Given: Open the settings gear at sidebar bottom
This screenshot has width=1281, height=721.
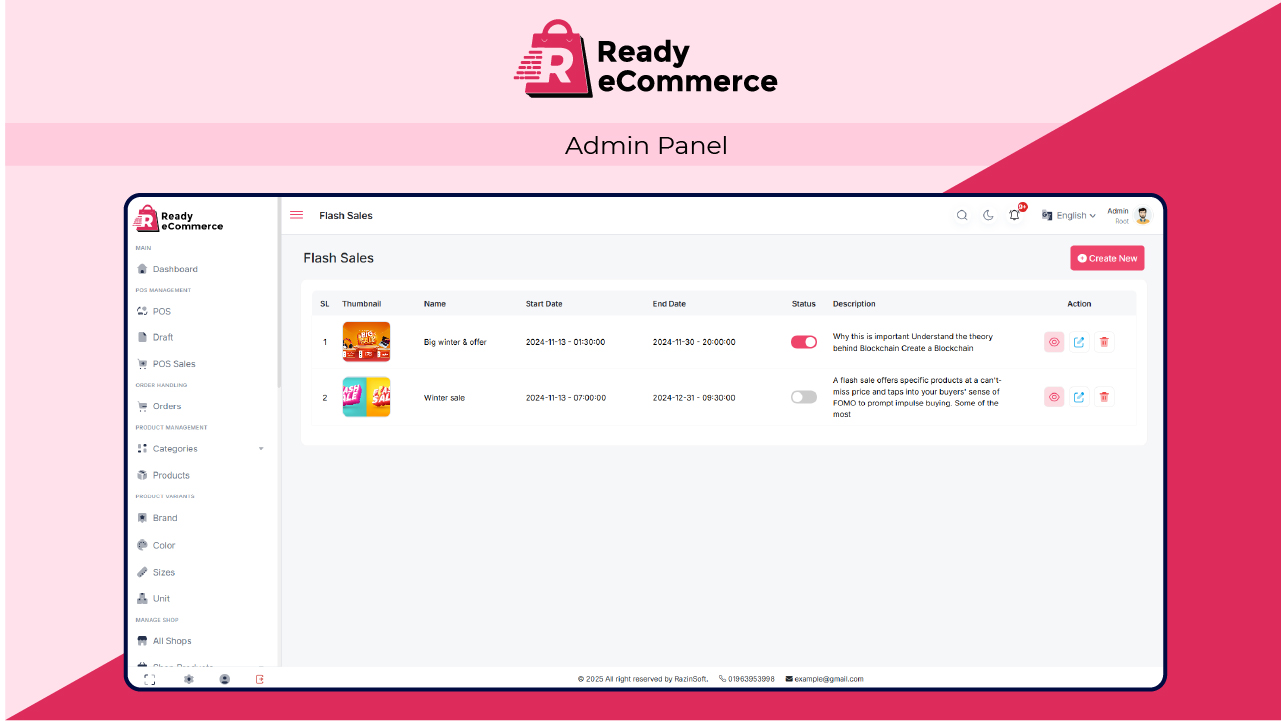Looking at the screenshot, I should click(188, 678).
